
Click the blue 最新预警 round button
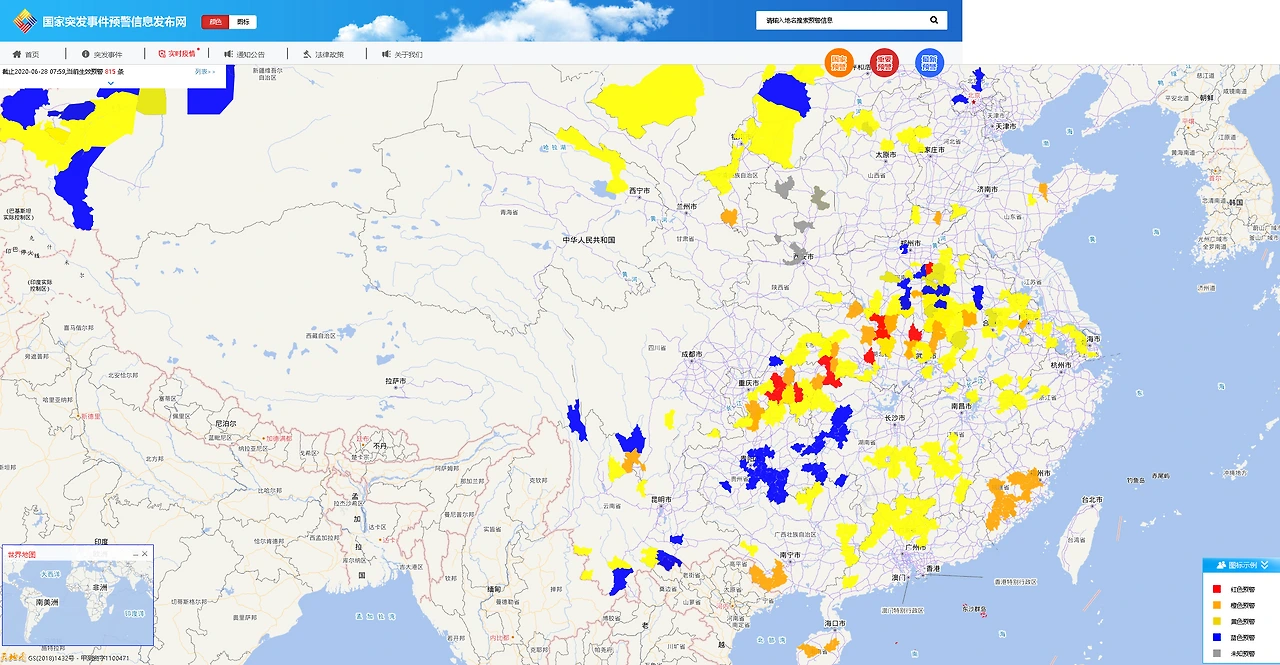(929, 63)
